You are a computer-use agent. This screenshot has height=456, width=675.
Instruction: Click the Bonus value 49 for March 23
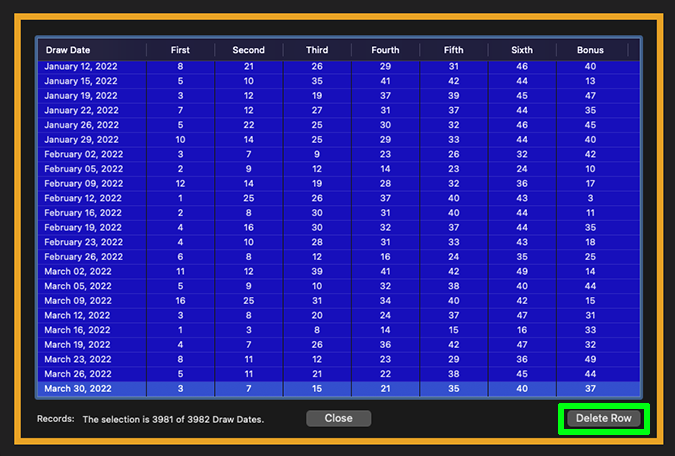(x=590, y=359)
